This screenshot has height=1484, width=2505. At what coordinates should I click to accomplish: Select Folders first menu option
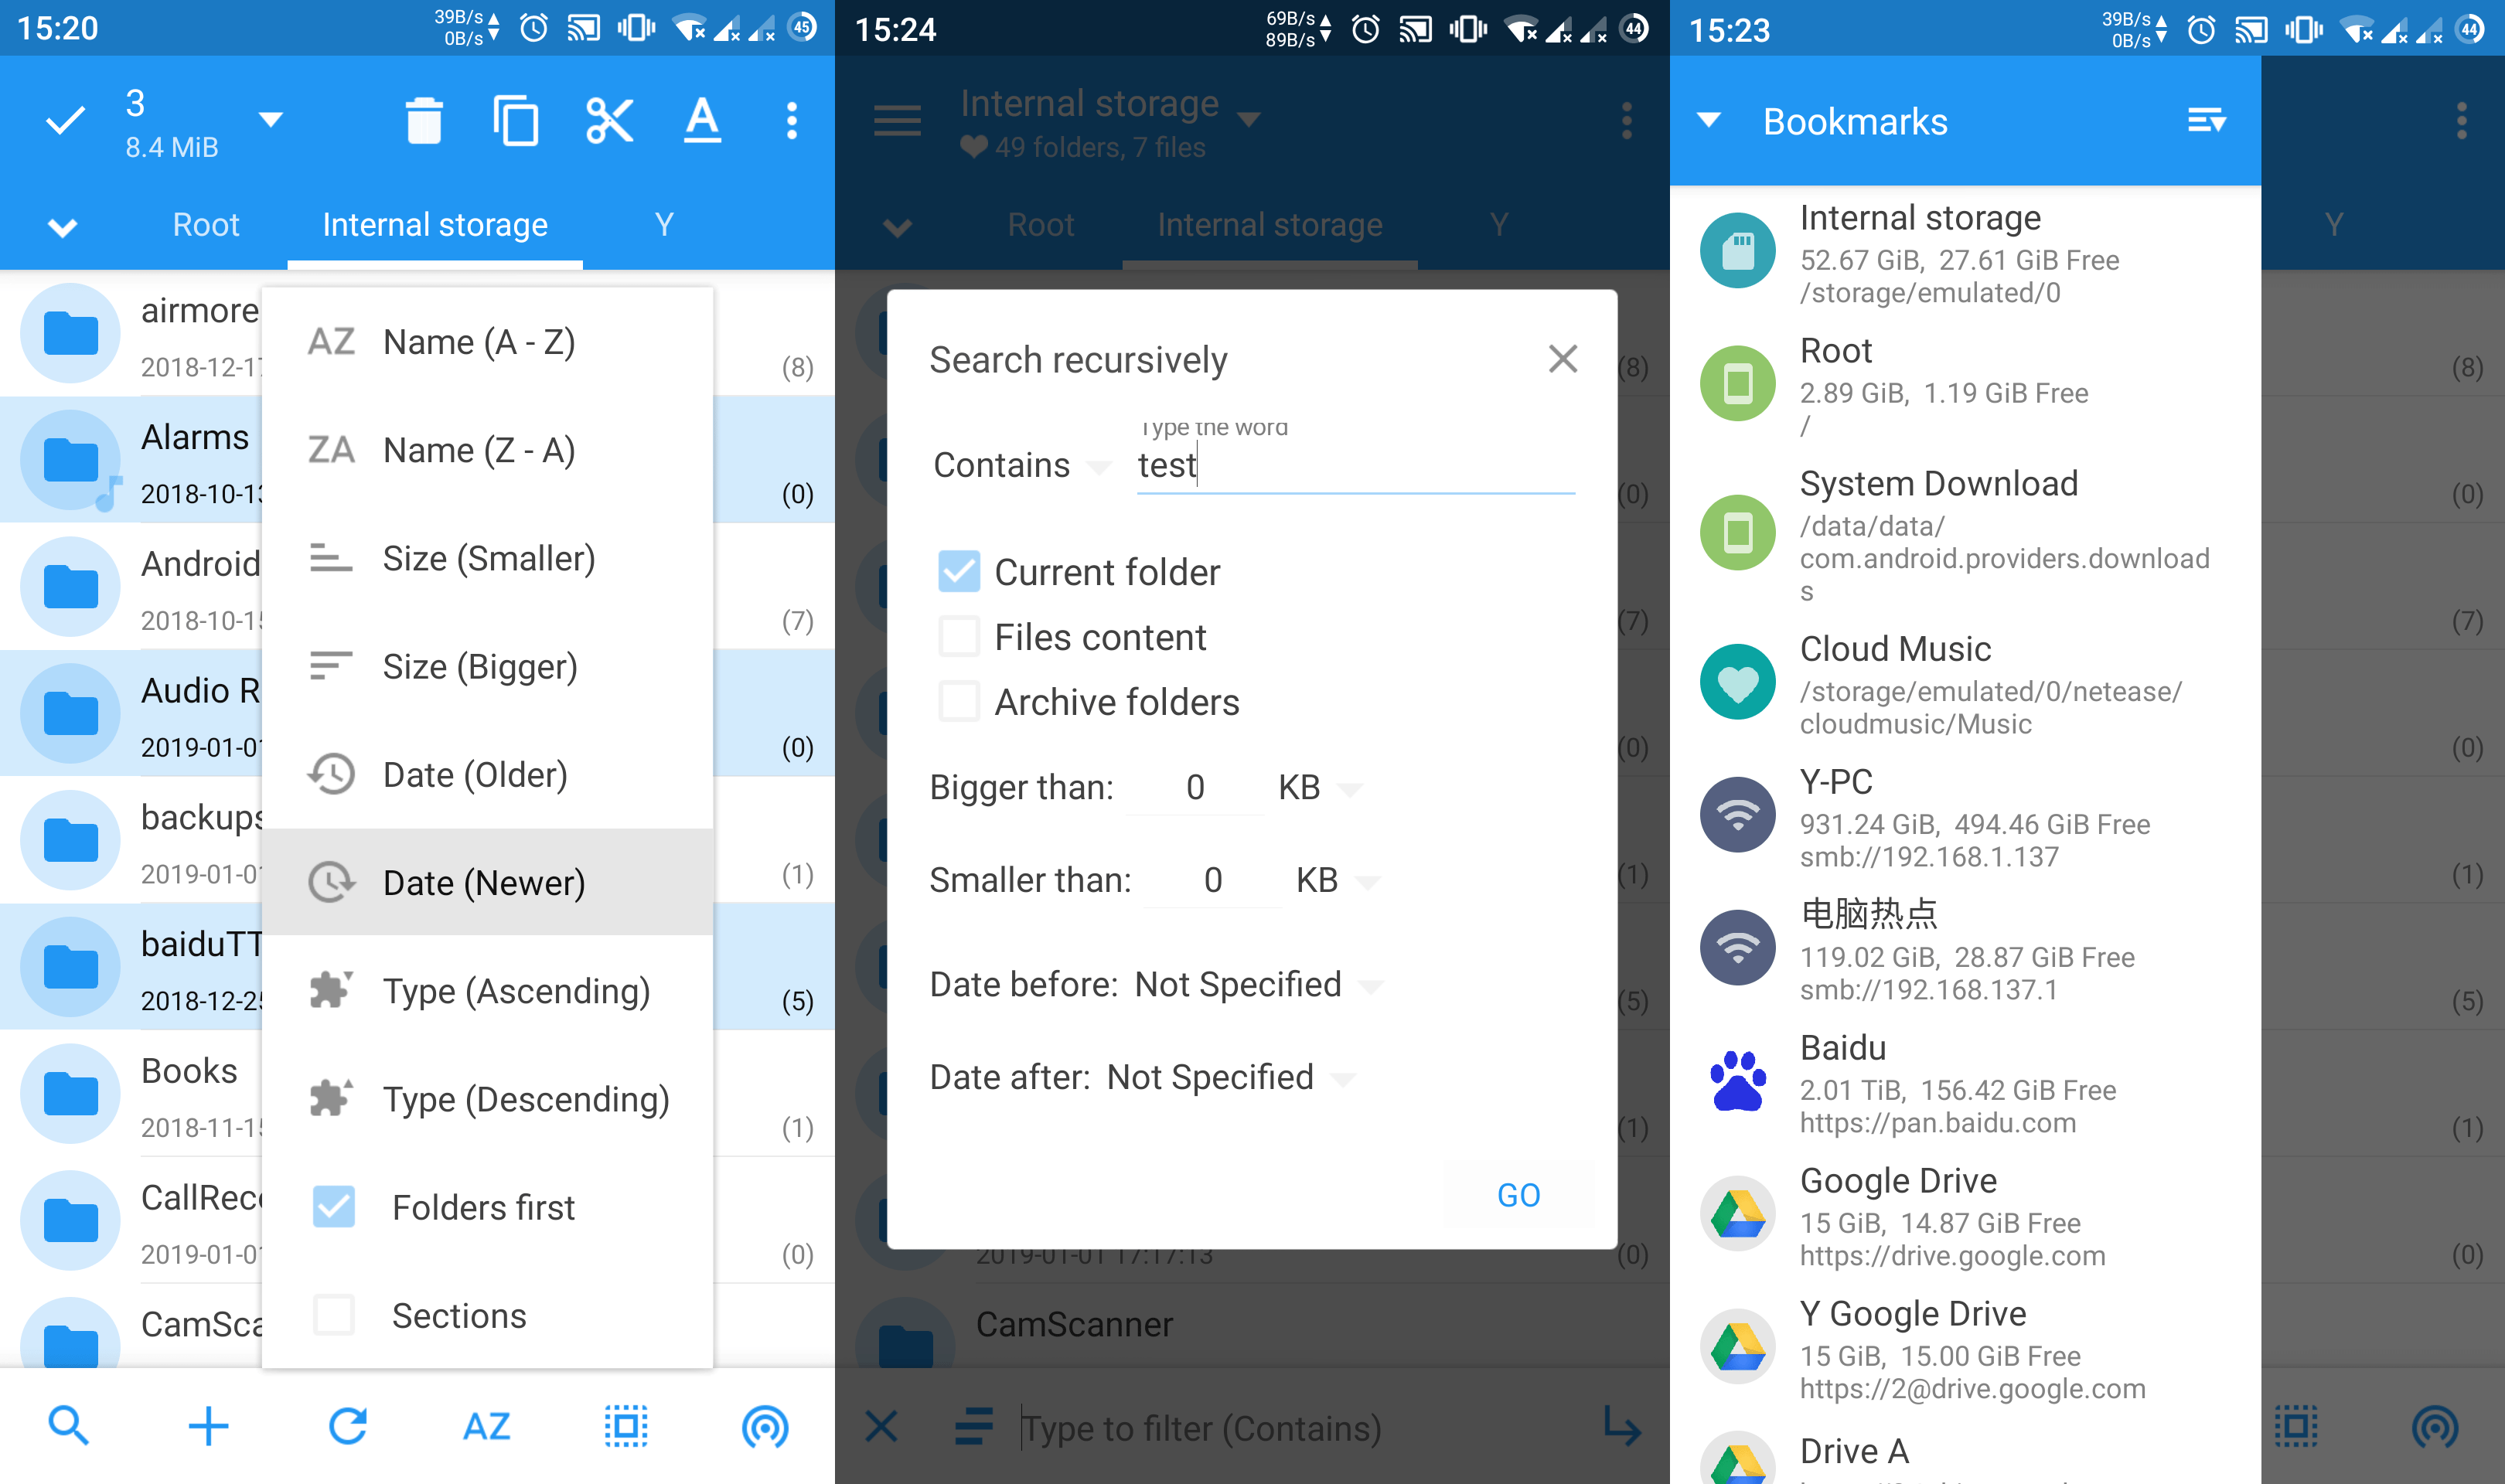[x=482, y=1208]
